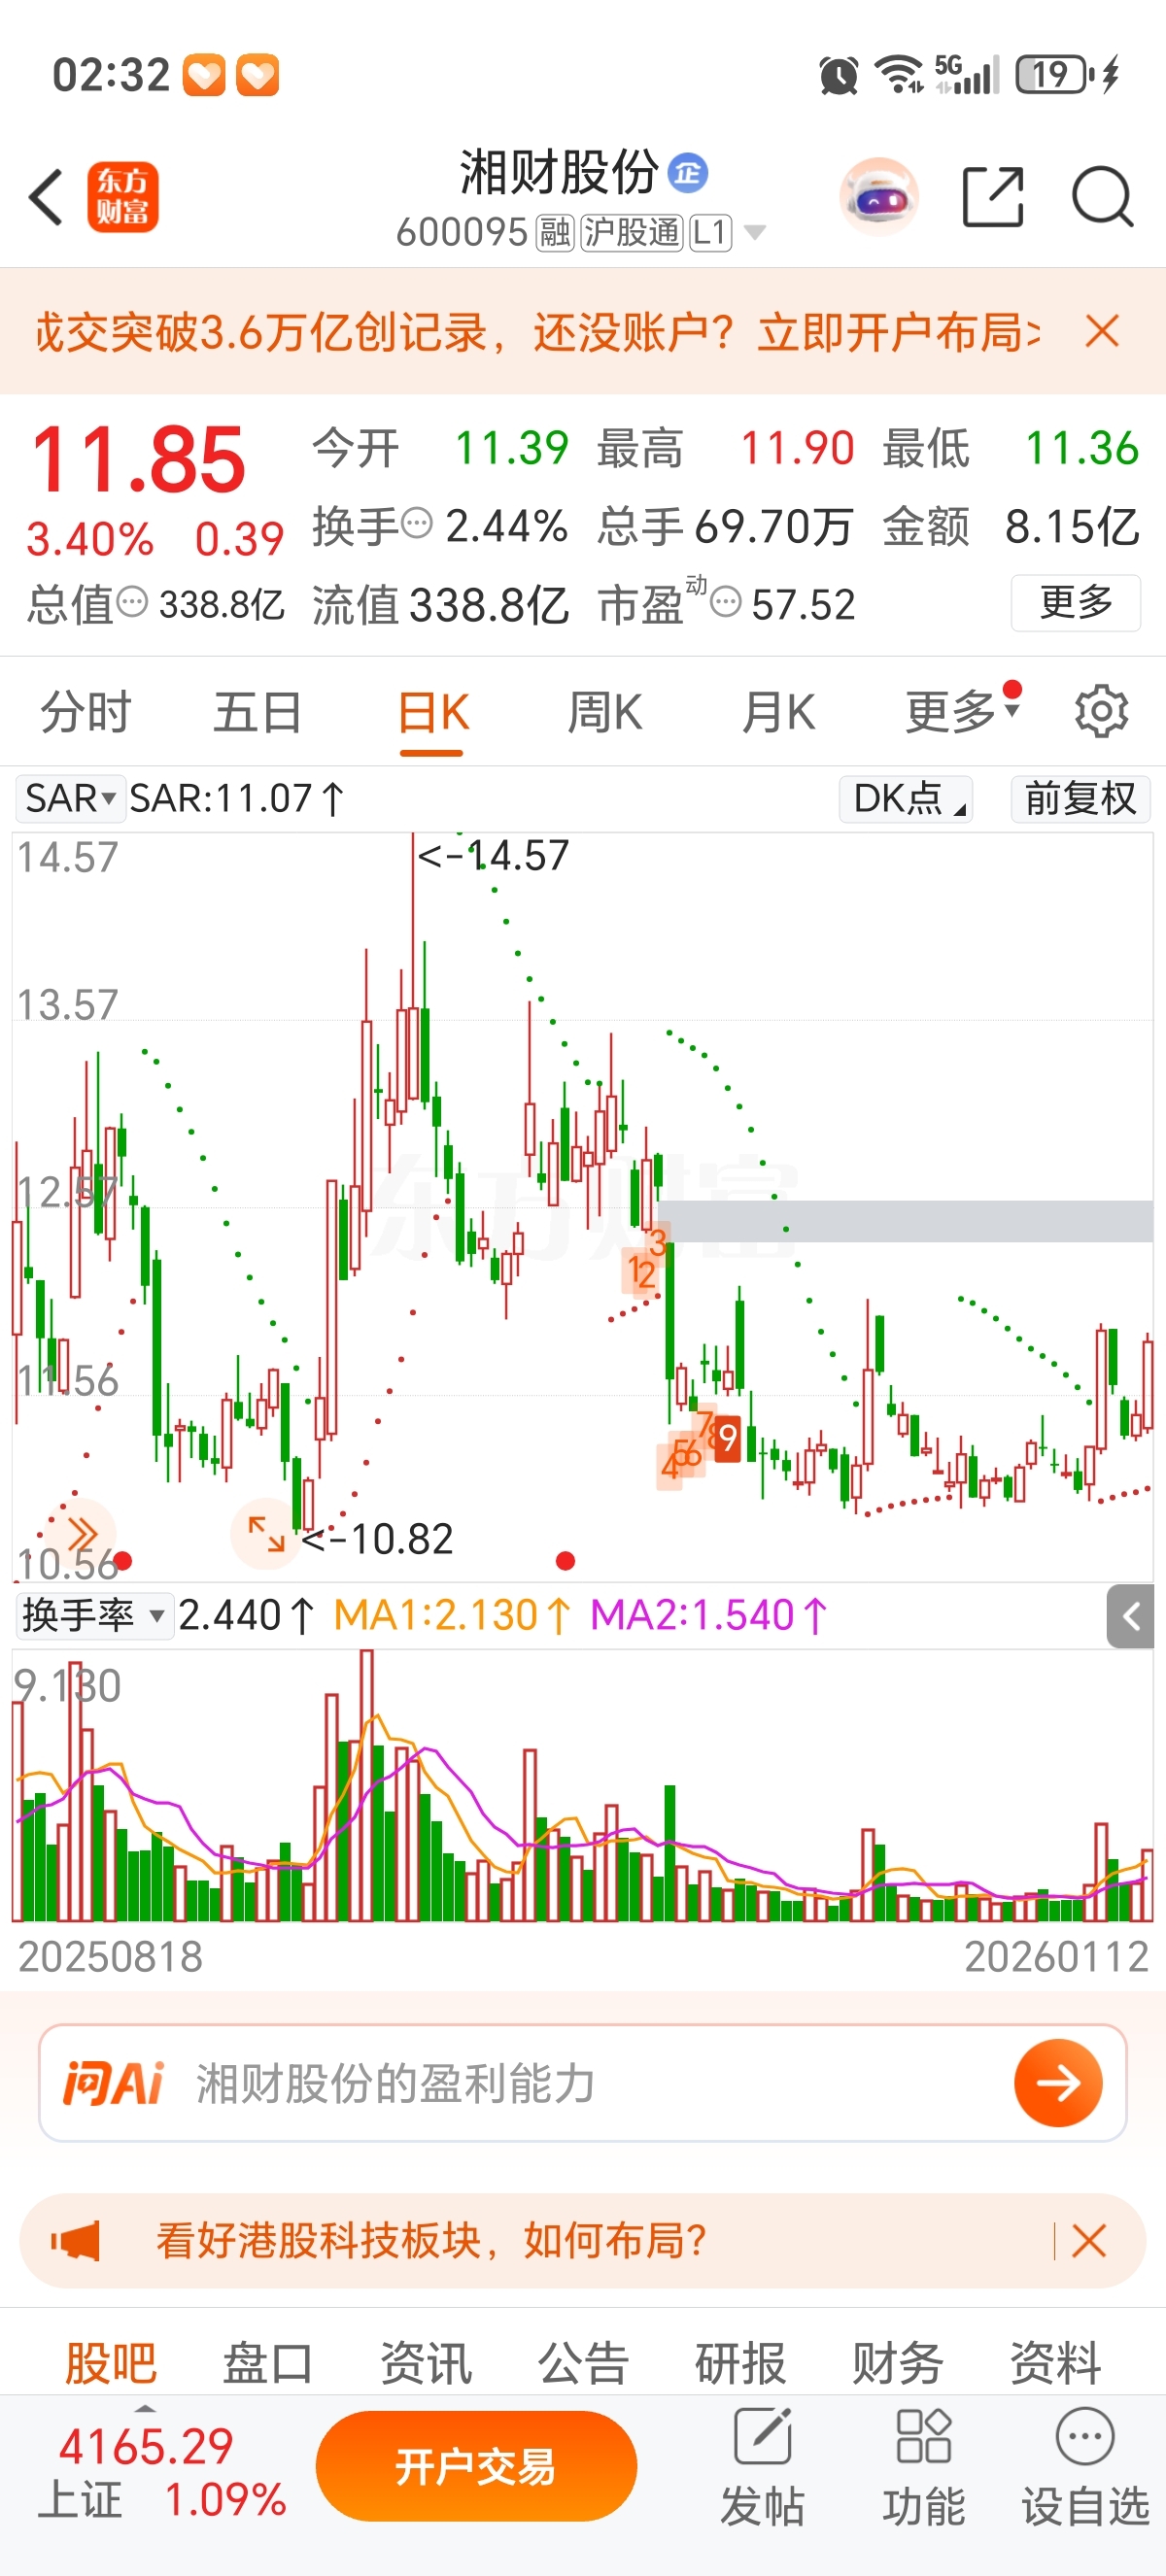Switch to the 月K chart tab
The width and height of the screenshot is (1166, 2576).
point(779,713)
